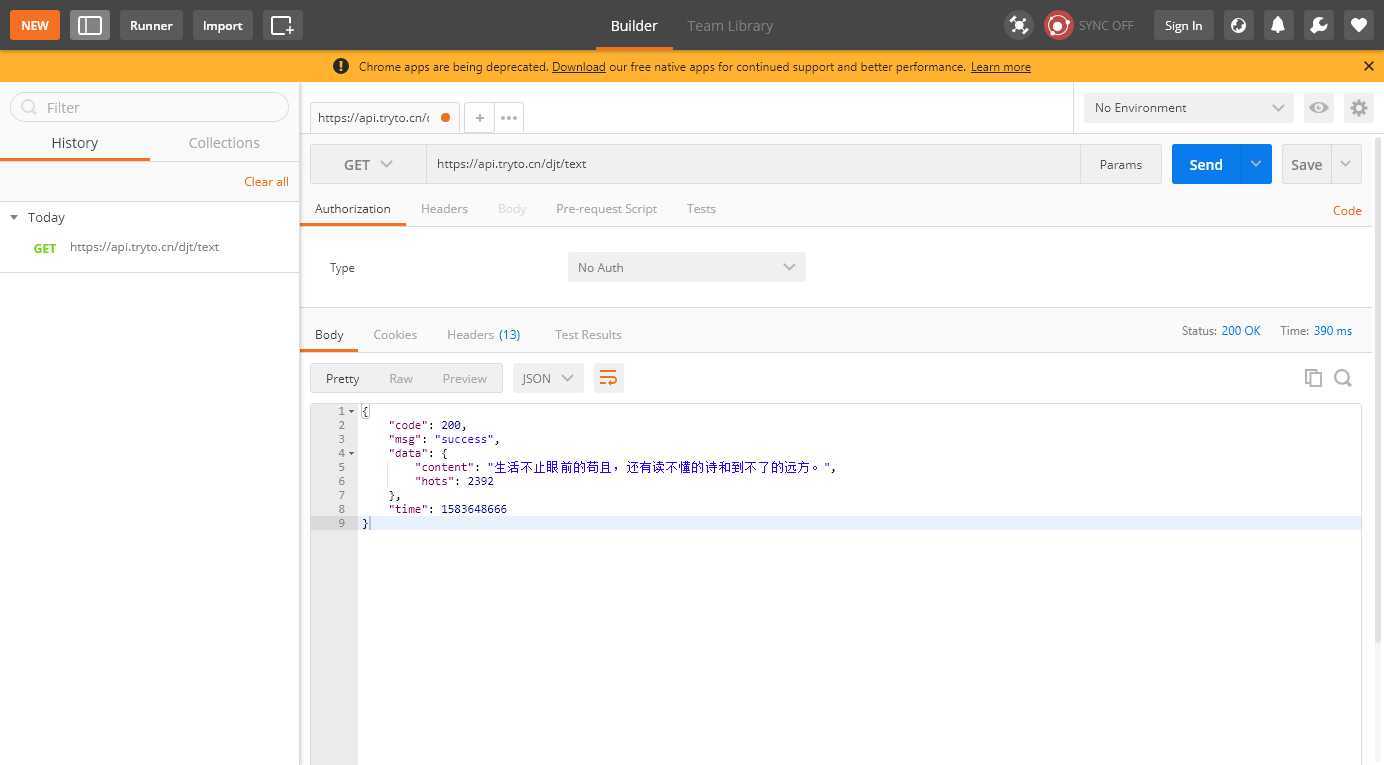1384x765 pixels.
Task: Collapse the data object fold arrow
Action: [x=351, y=453]
